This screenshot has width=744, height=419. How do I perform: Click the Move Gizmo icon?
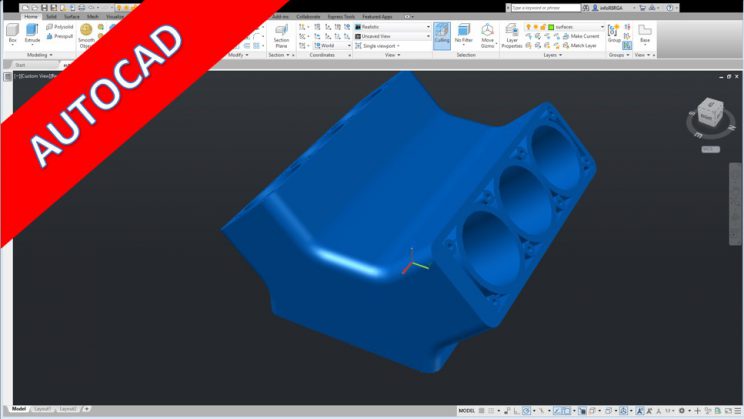pyautogui.click(x=487, y=35)
